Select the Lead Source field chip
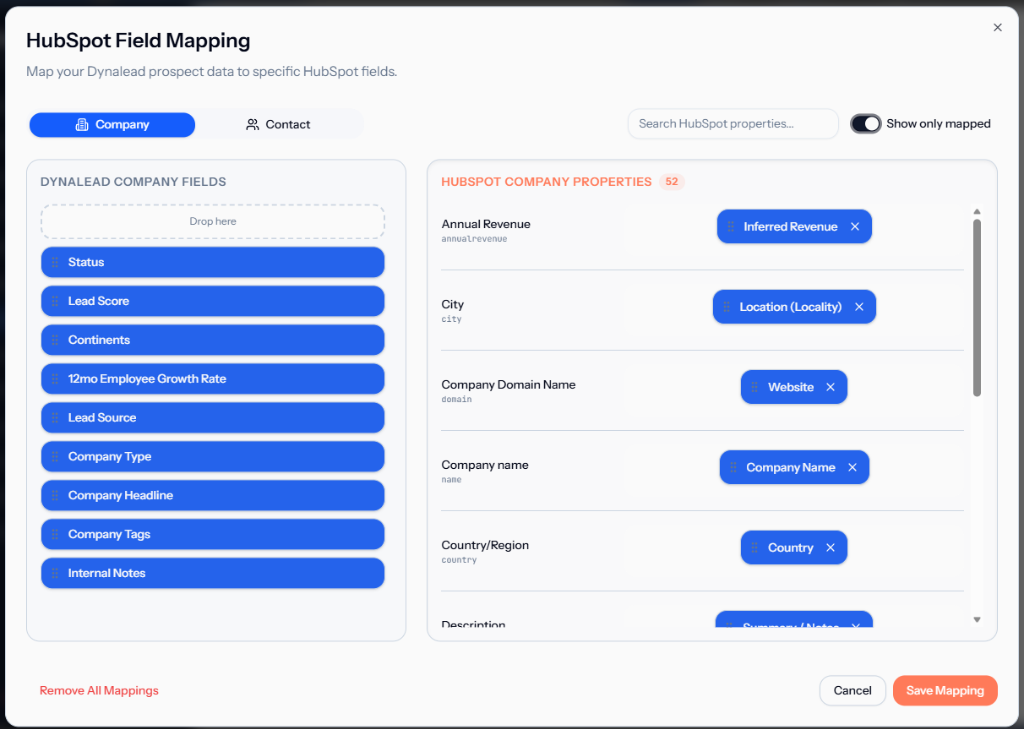Image resolution: width=1024 pixels, height=729 pixels. click(x=213, y=417)
